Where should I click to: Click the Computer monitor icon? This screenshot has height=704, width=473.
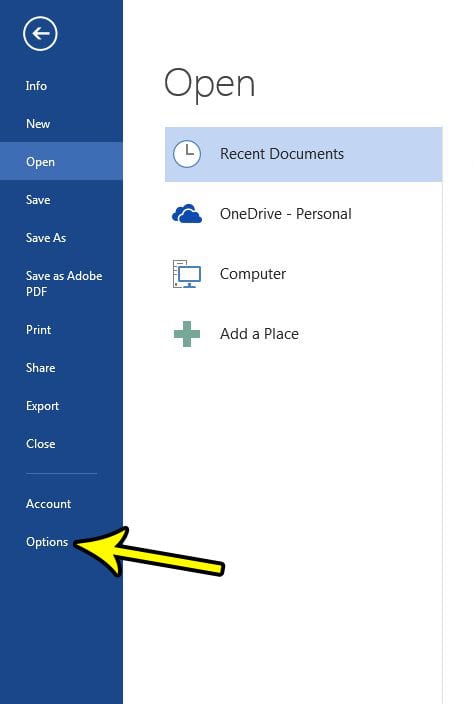point(187,274)
